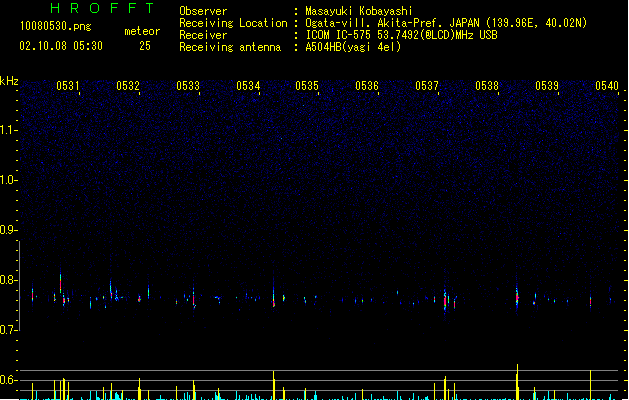This screenshot has width=629, height=400.
Task: Click the 0540 time marker
Action: tap(607, 86)
